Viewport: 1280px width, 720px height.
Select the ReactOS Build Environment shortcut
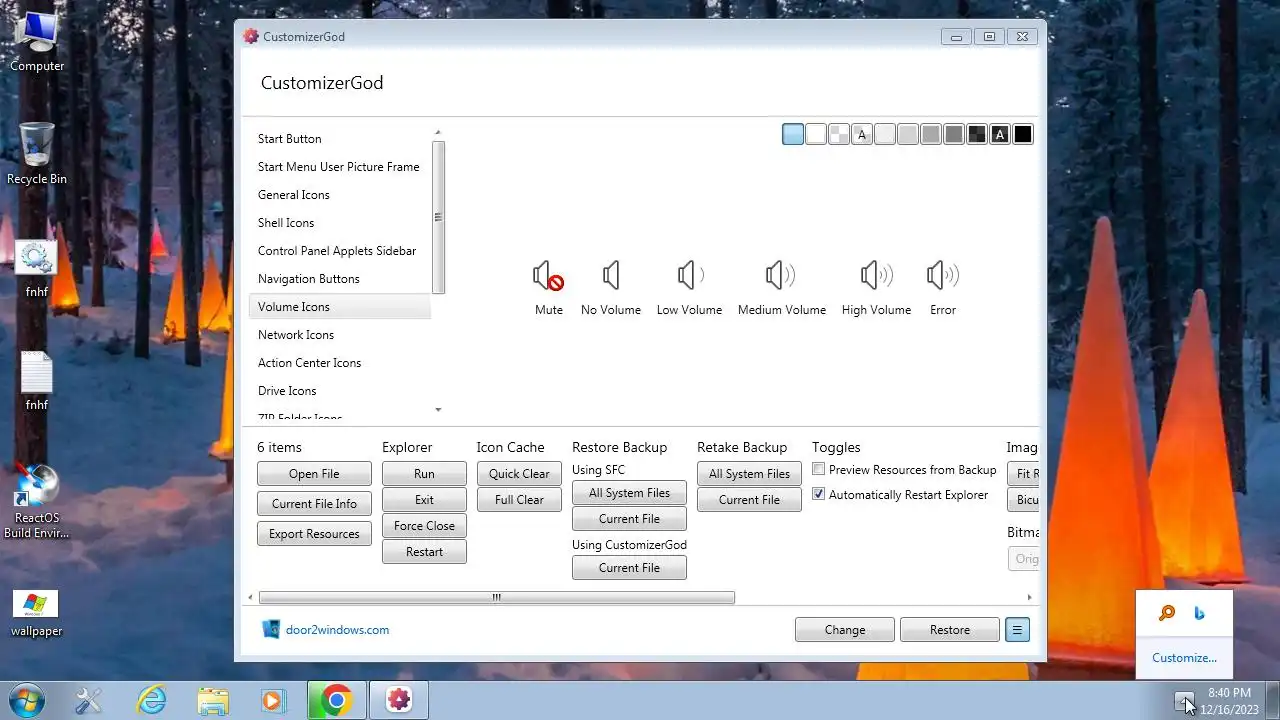click(37, 502)
